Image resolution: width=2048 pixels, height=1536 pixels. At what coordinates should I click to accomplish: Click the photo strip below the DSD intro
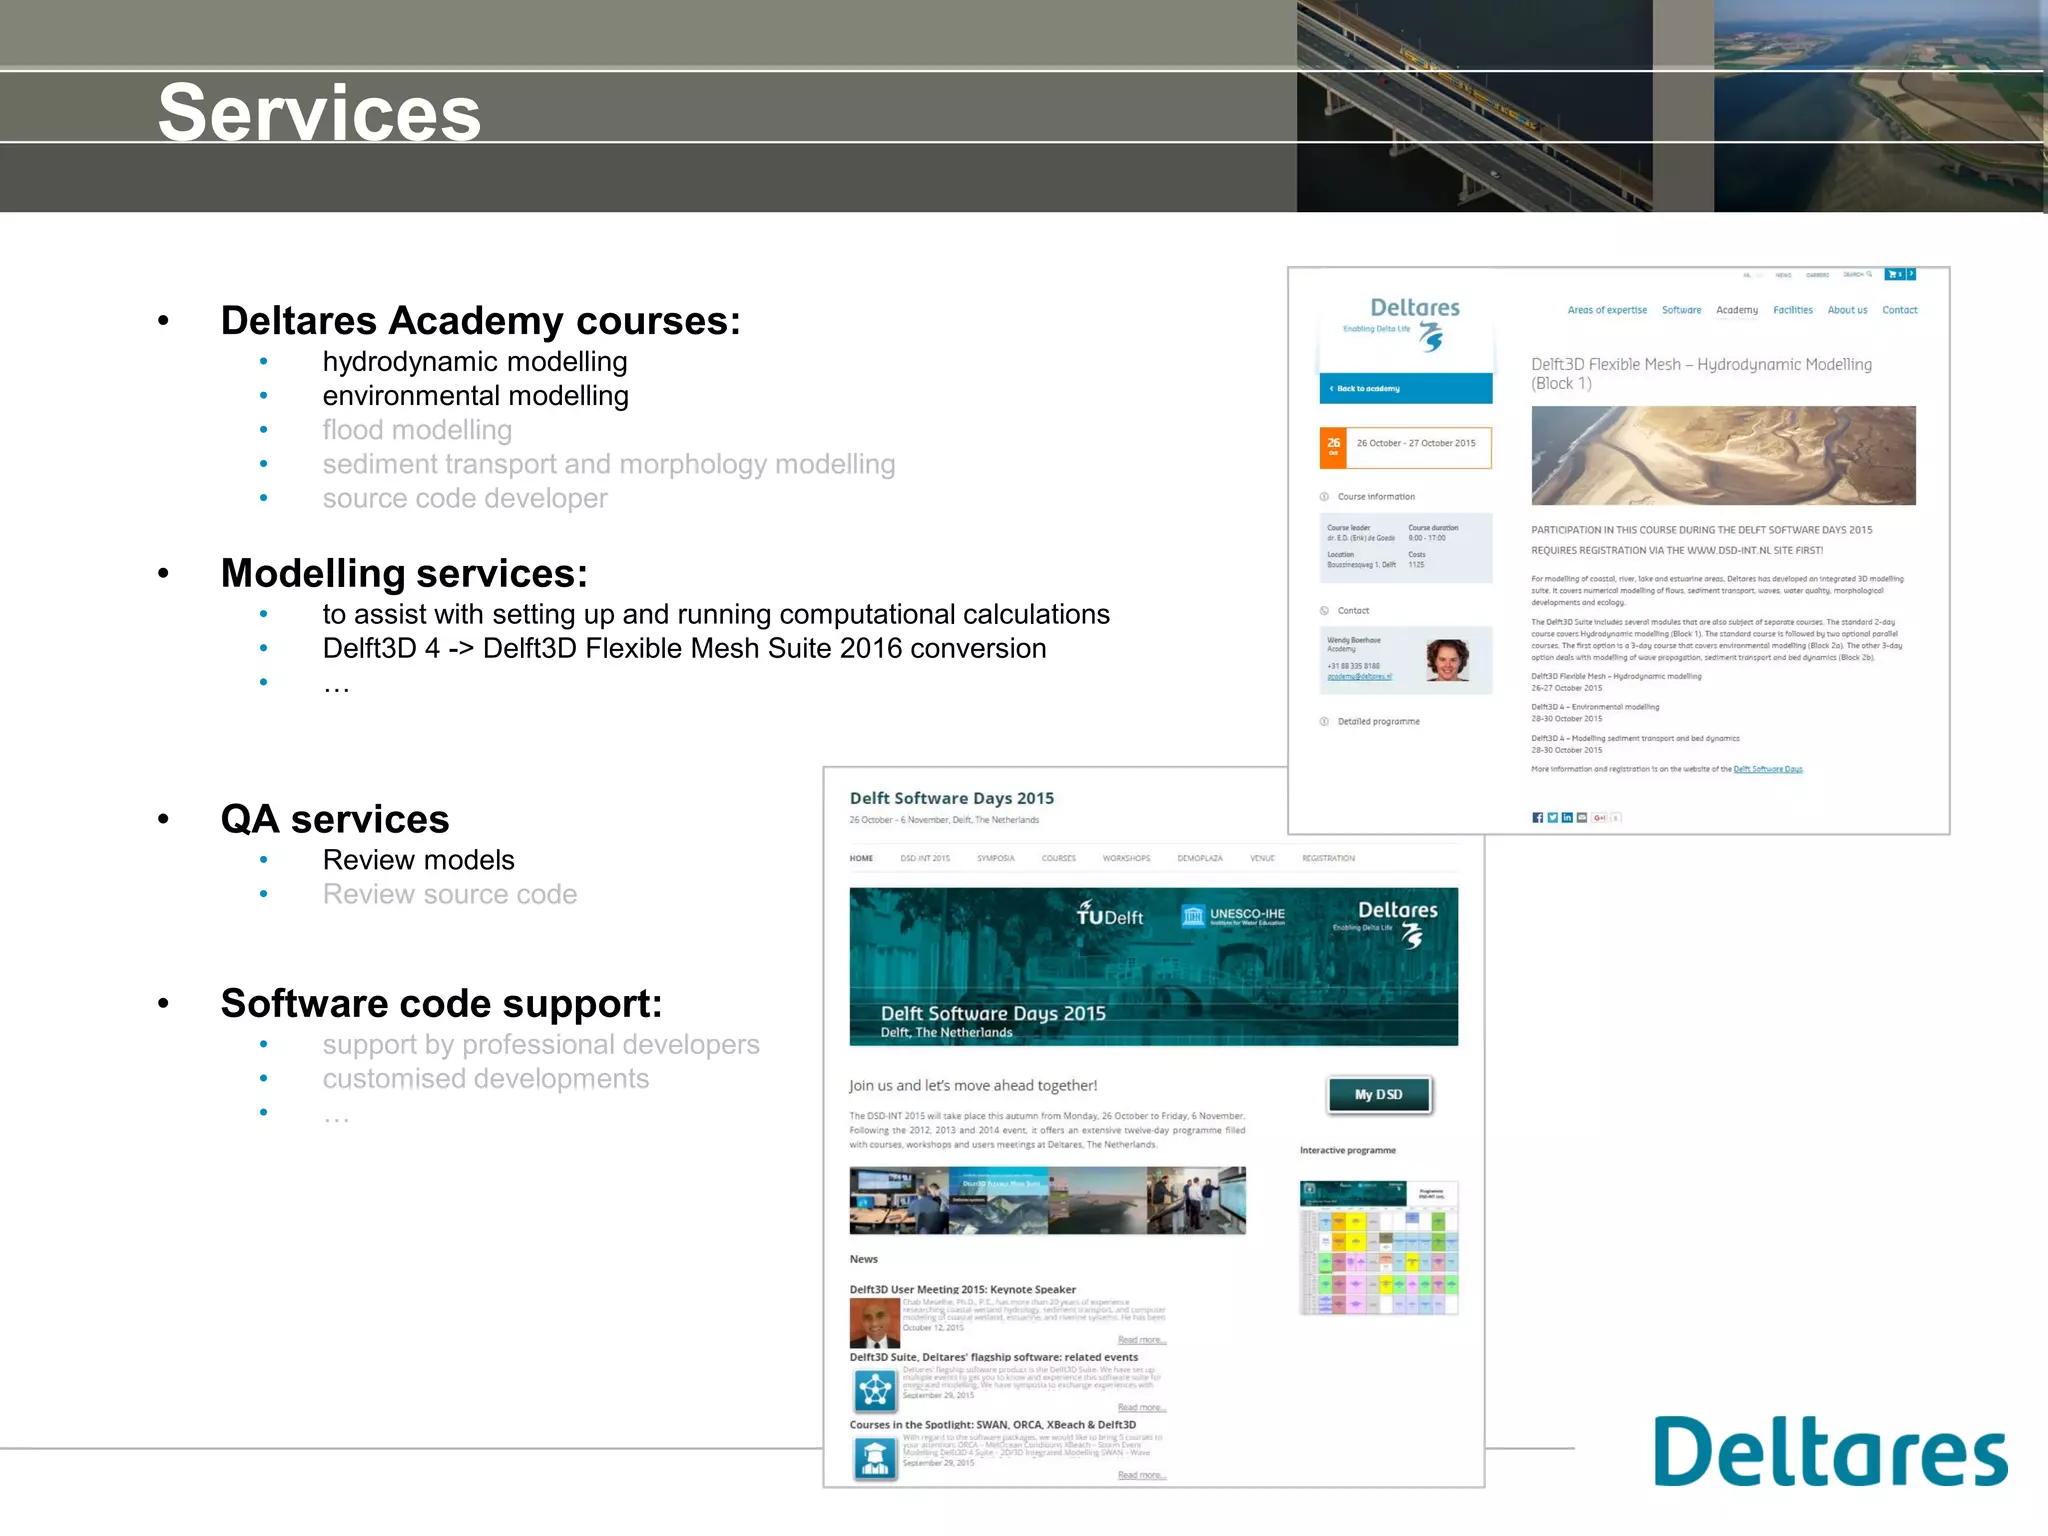click(1047, 1200)
